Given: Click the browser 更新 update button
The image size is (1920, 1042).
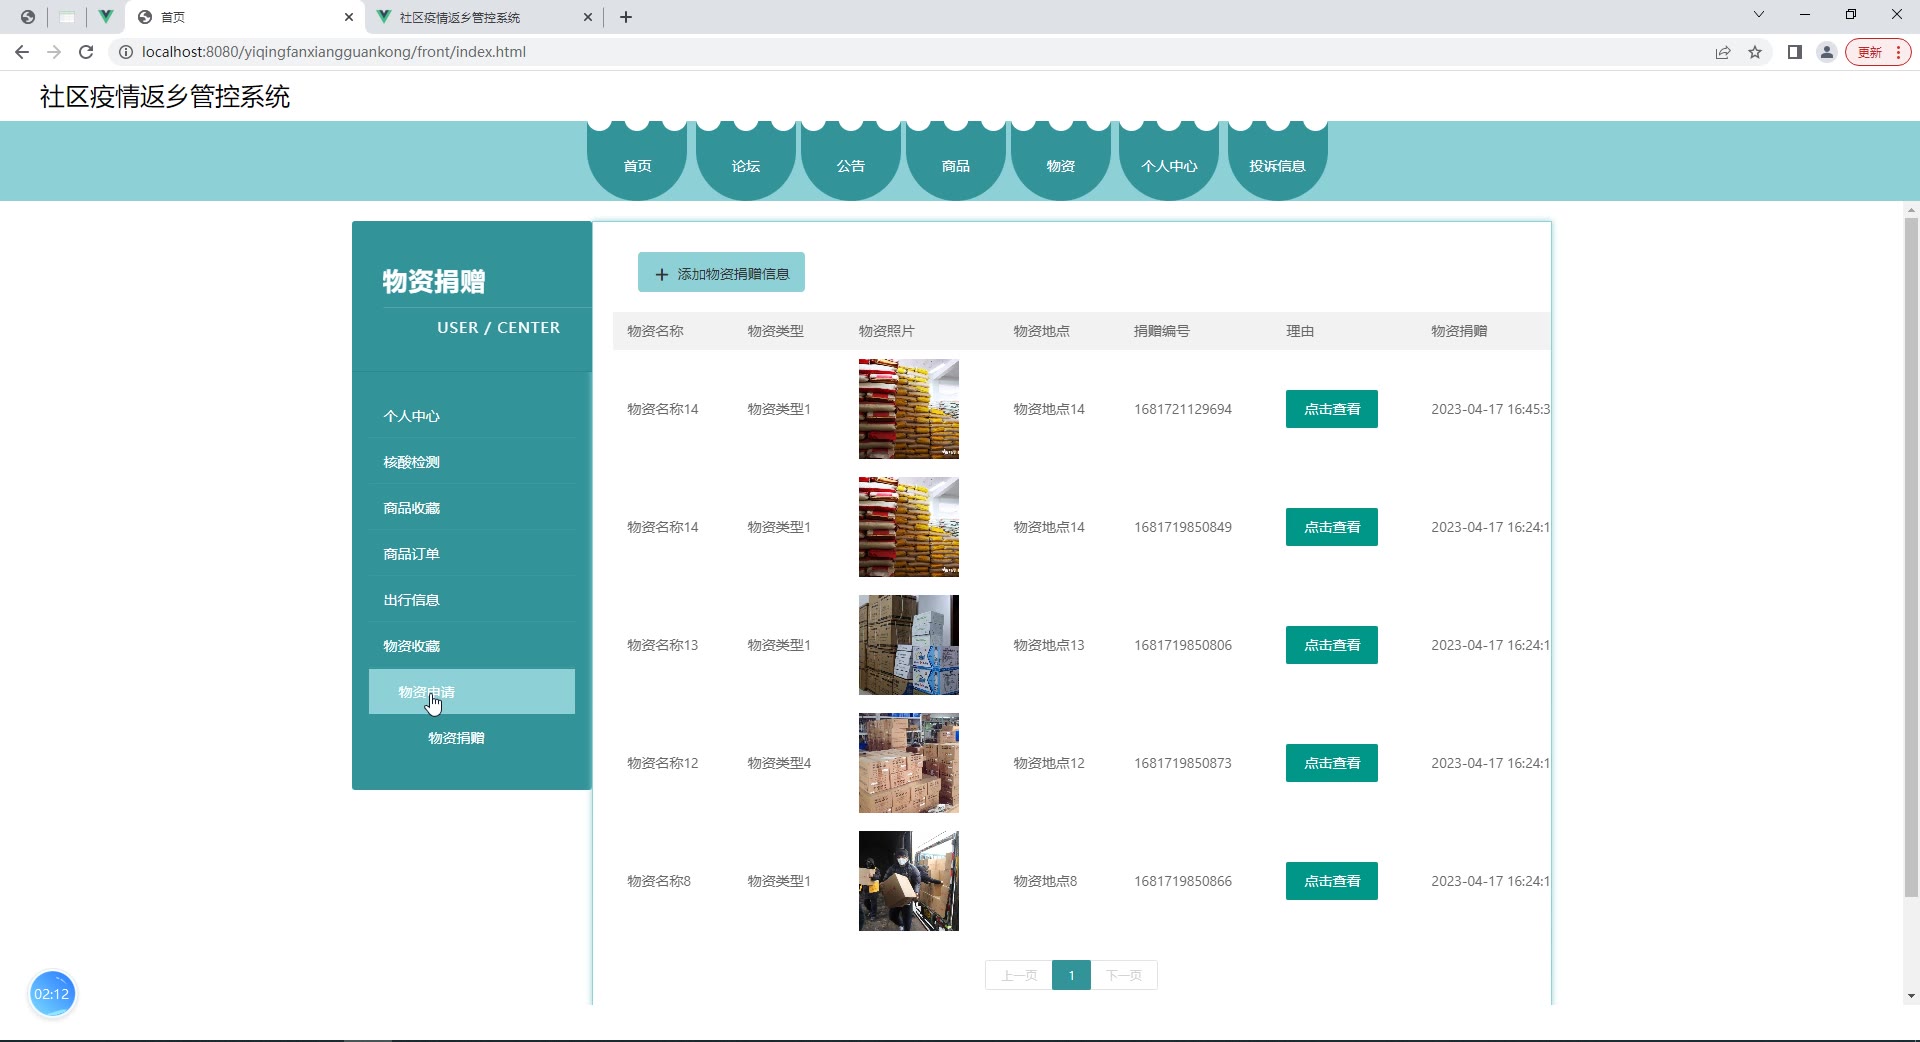Looking at the screenshot, I should [1878, 52].
